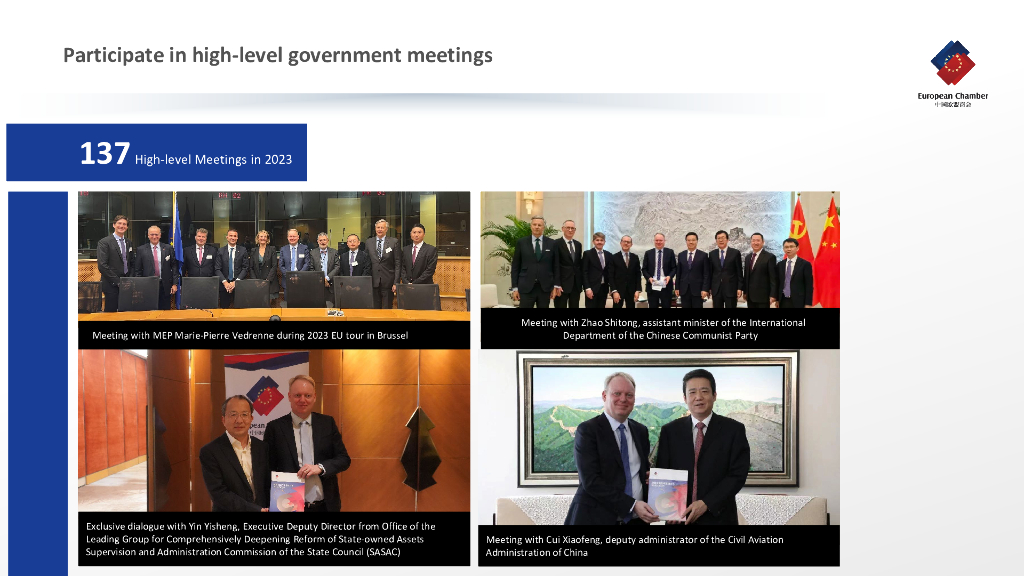Click the European Chamber banner in bottom-left photo
Image resolution: width=1024 pixels, height=576 pixels.
point(266,392)
